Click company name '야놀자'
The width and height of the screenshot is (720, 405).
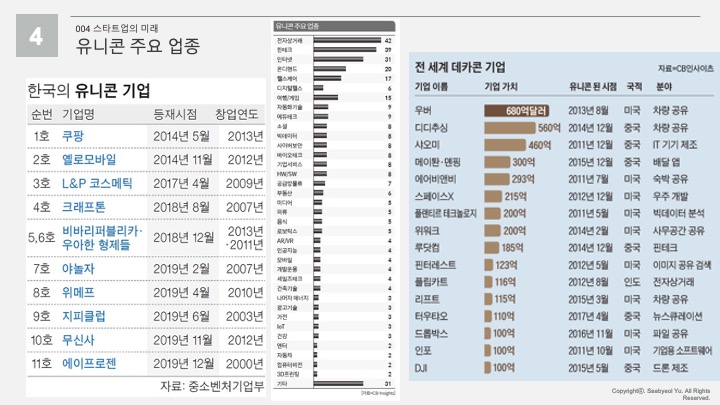(x=78, y=268)
